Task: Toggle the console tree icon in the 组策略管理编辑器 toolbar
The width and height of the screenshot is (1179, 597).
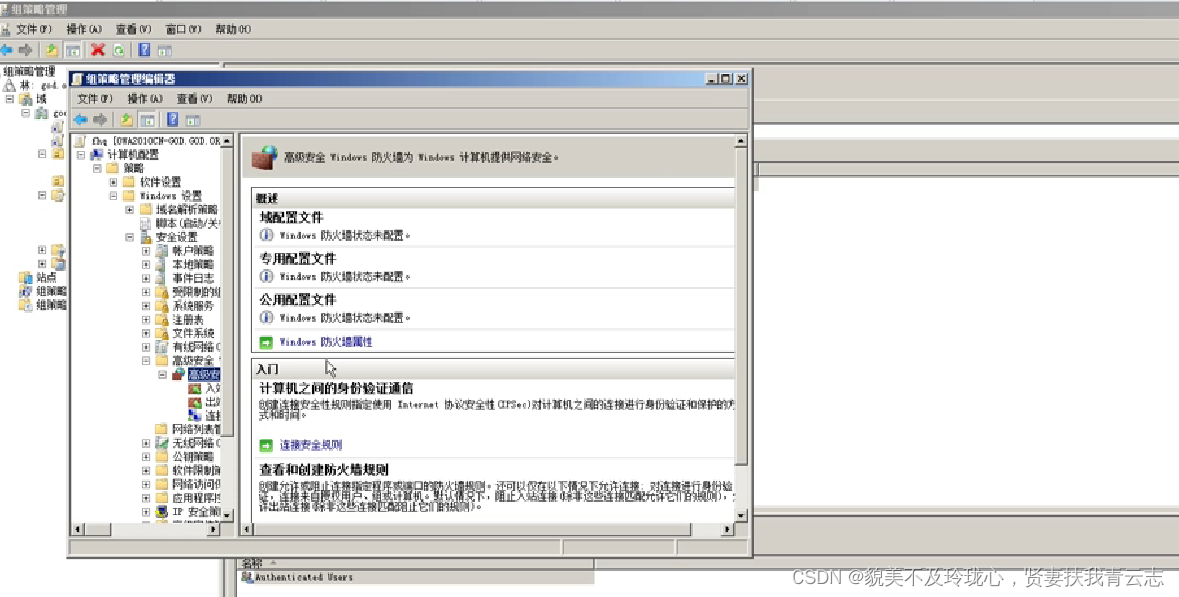Action: [x=147, y=120]
